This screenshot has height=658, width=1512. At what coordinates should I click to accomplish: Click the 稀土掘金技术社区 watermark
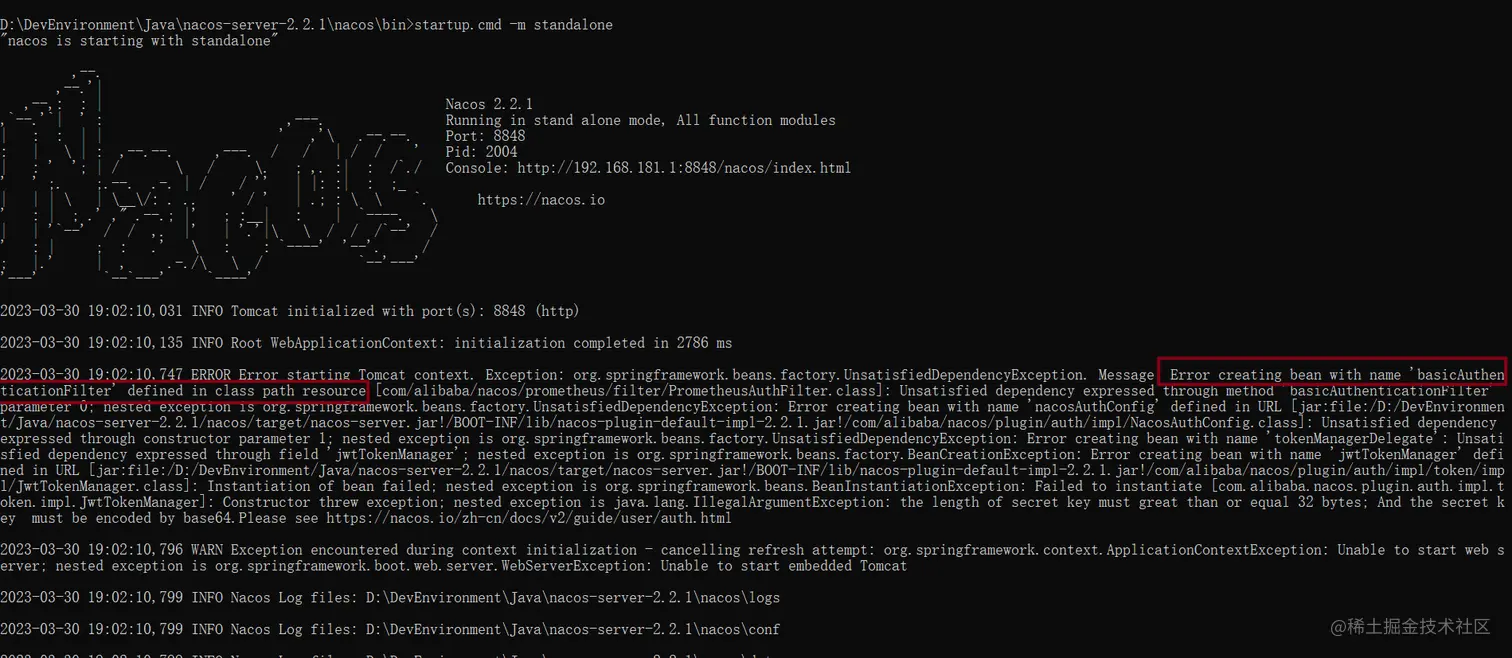[1410, 627]
